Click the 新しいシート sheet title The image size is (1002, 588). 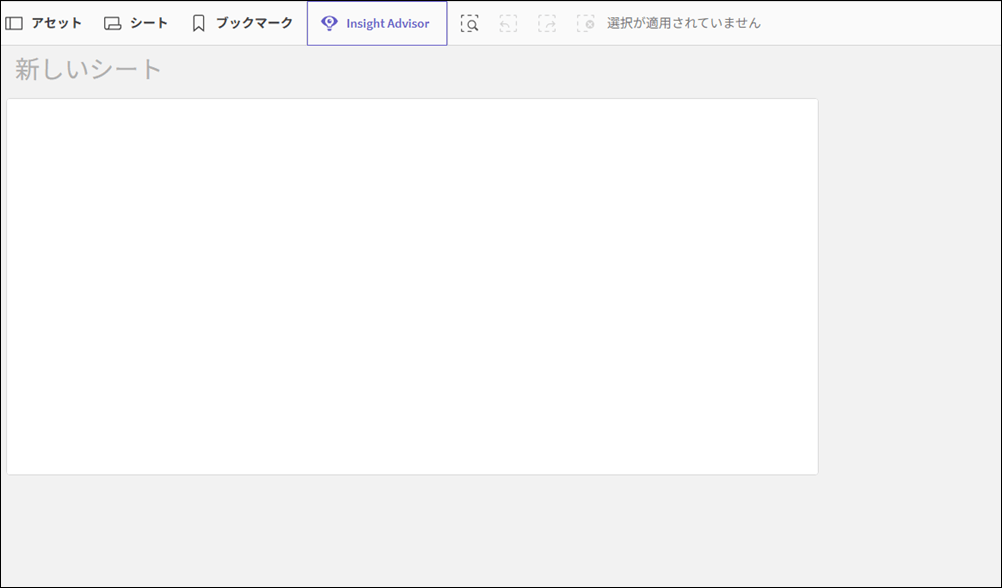click(88, 69)
